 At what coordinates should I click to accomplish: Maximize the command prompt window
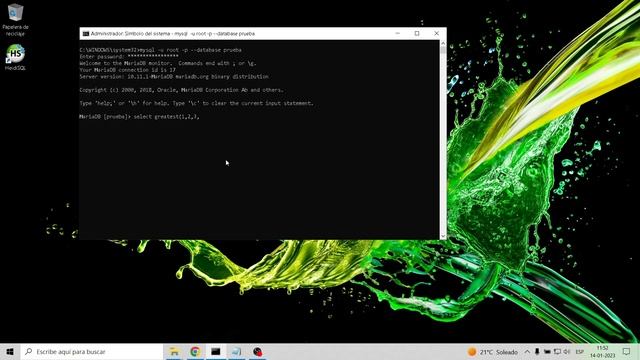click(417, 33)
